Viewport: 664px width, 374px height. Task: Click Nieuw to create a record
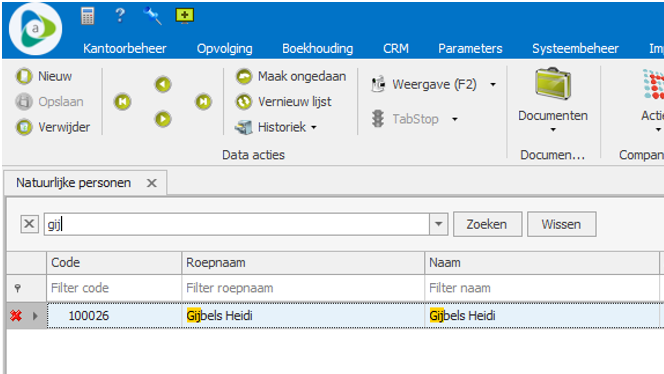coord(44,76)
